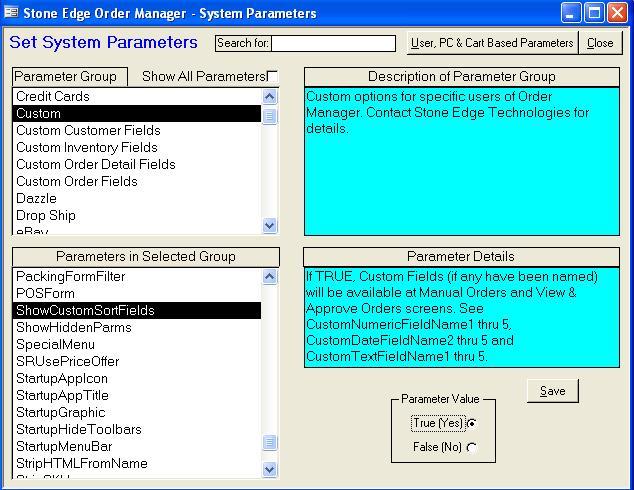Select Custom Order Detail Fields group
The width and height of the screenshot is (634, 490).
pyautogui.click(x=137, y=164)
